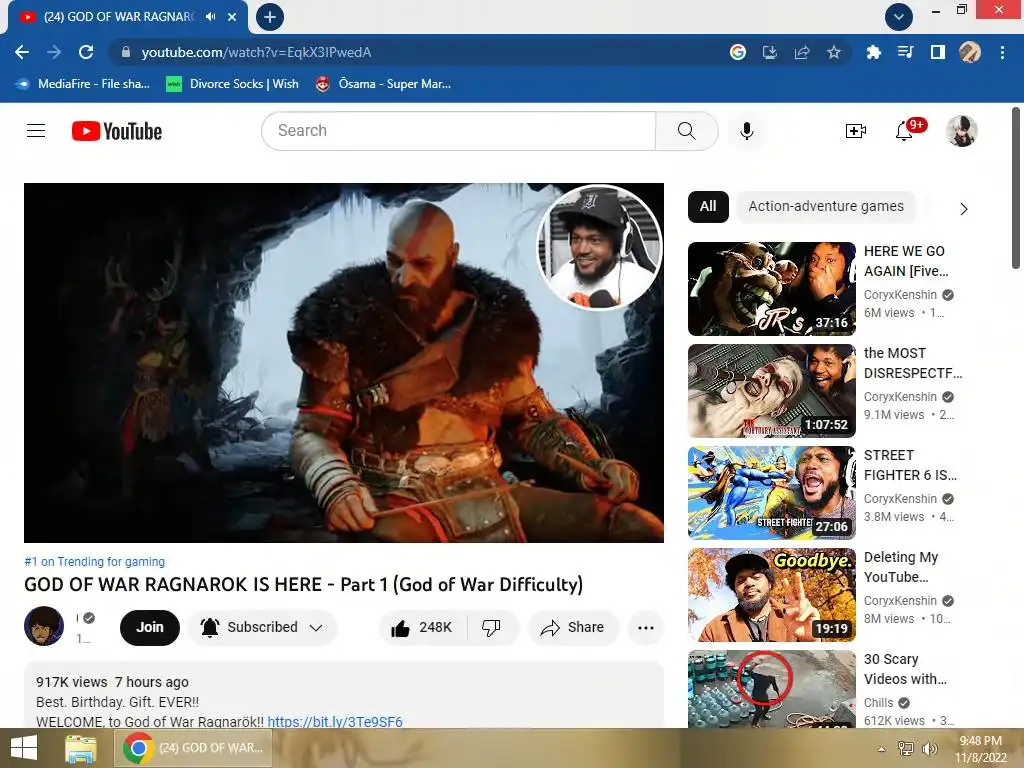Open the Extensions puzzle icon

[x=874, y=52]
